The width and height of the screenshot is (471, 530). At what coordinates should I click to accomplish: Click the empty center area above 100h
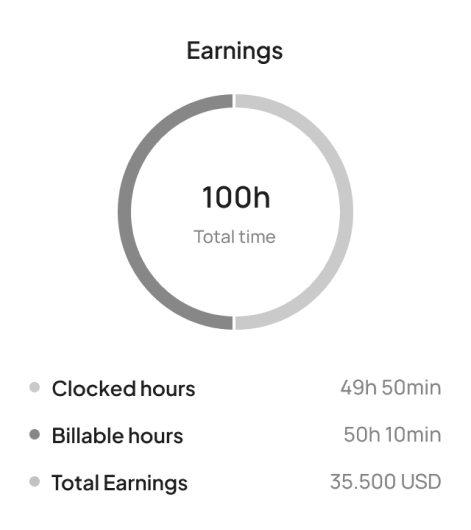click(235, 149)
